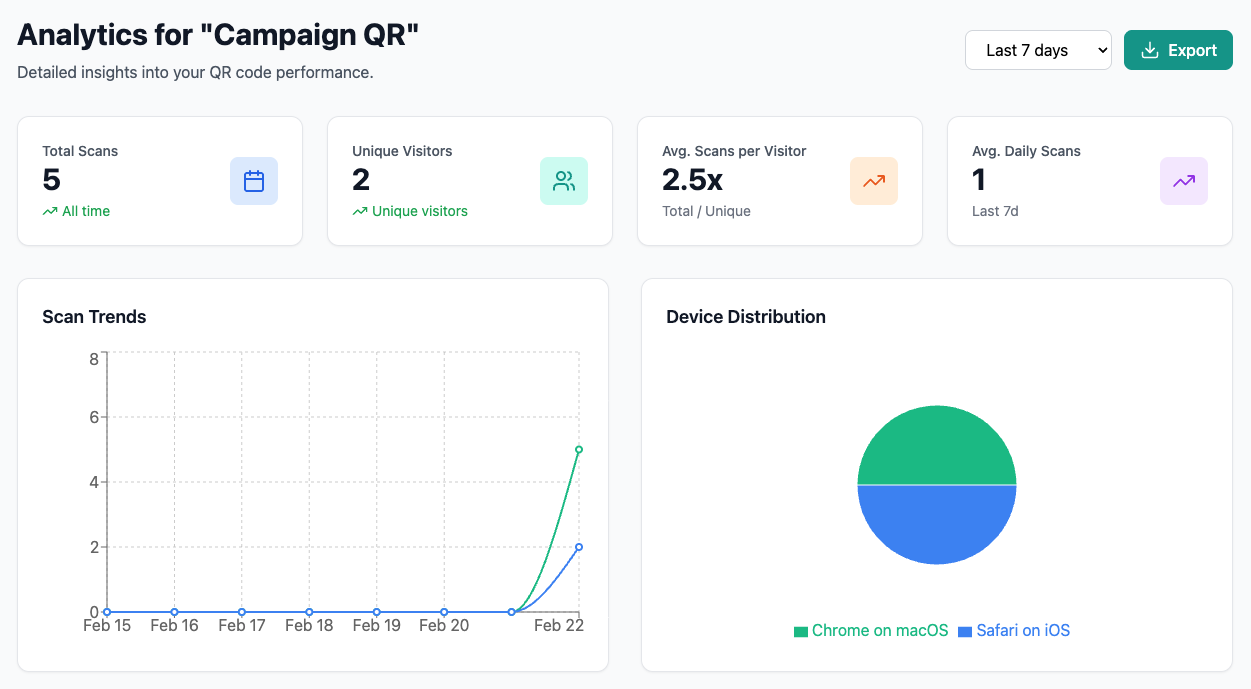The width and height of the screenshot is (1251, 689).
Task: Click the blue legend square for Safari on iOS
Action: [963, 630]
